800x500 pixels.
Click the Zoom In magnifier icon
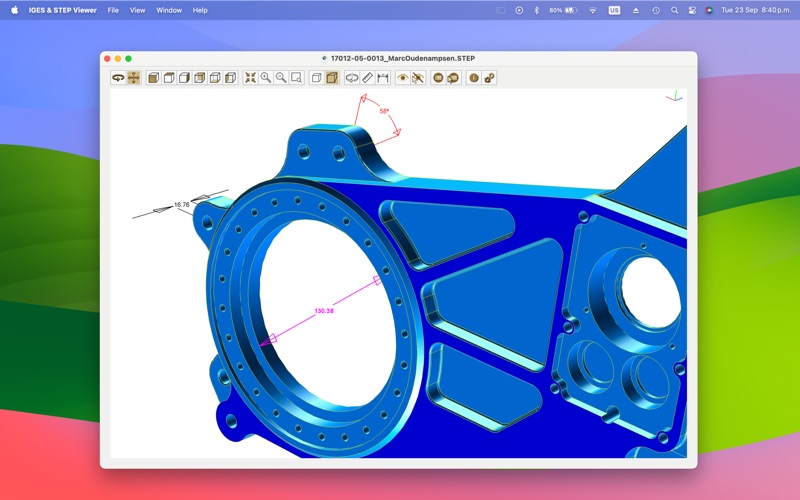pyautogui.click(x=265, y=78)
